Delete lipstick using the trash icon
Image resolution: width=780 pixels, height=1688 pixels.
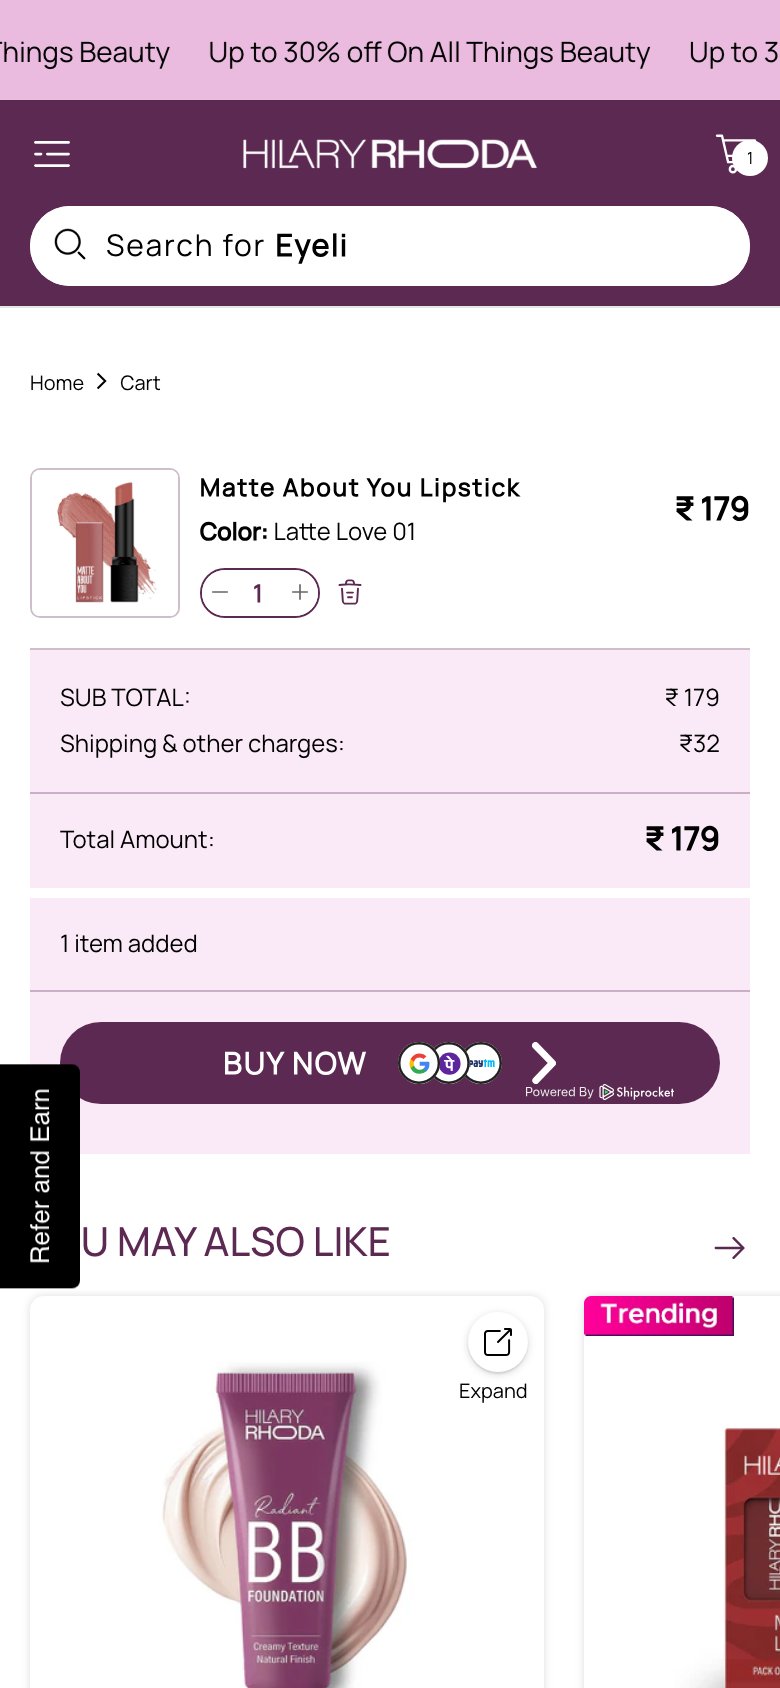[350, 593]
